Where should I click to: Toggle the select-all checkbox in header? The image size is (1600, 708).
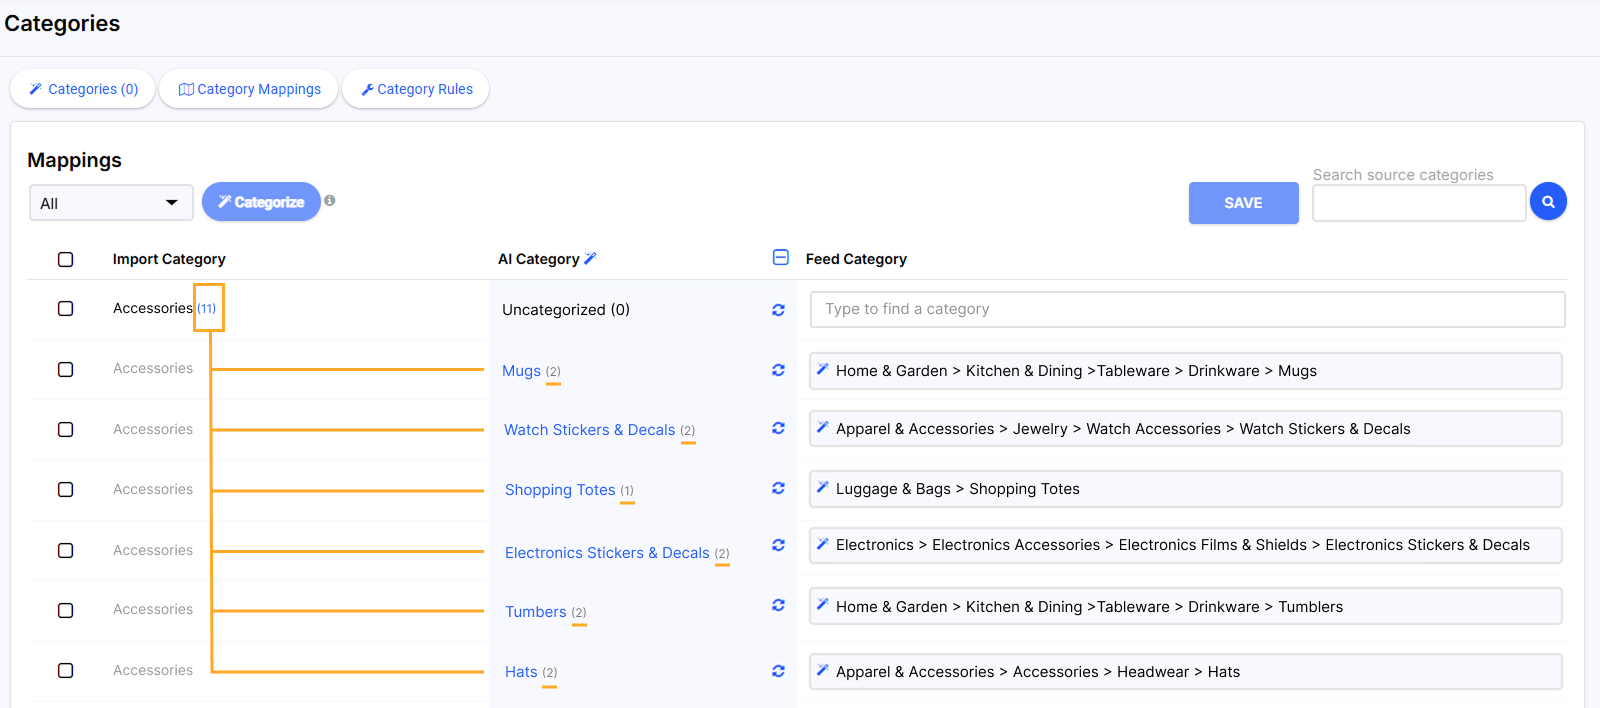[66, 260]
